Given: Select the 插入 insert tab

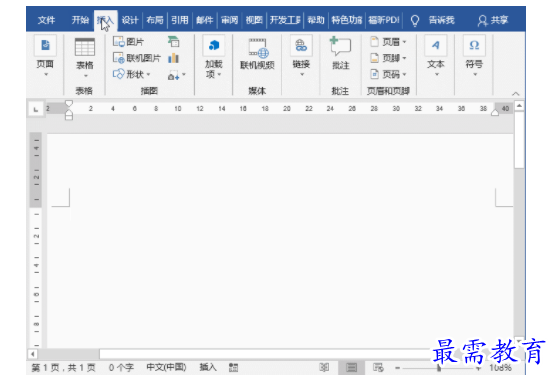Looking at the screenshot, I should pos(105,20).
